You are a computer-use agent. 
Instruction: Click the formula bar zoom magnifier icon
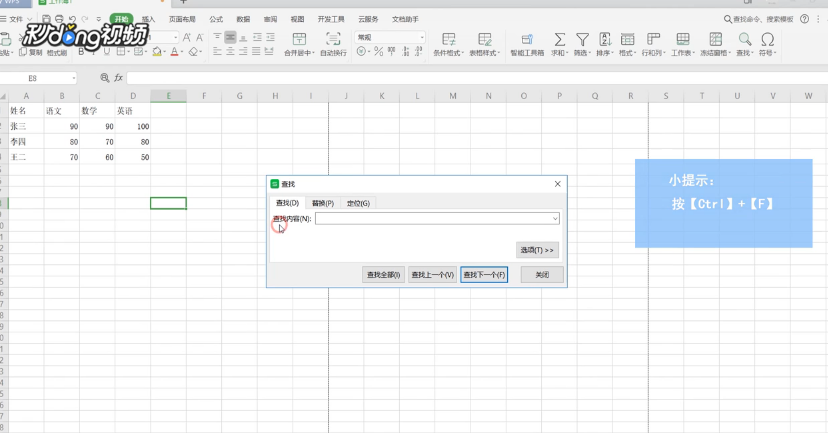pos(105,78)
